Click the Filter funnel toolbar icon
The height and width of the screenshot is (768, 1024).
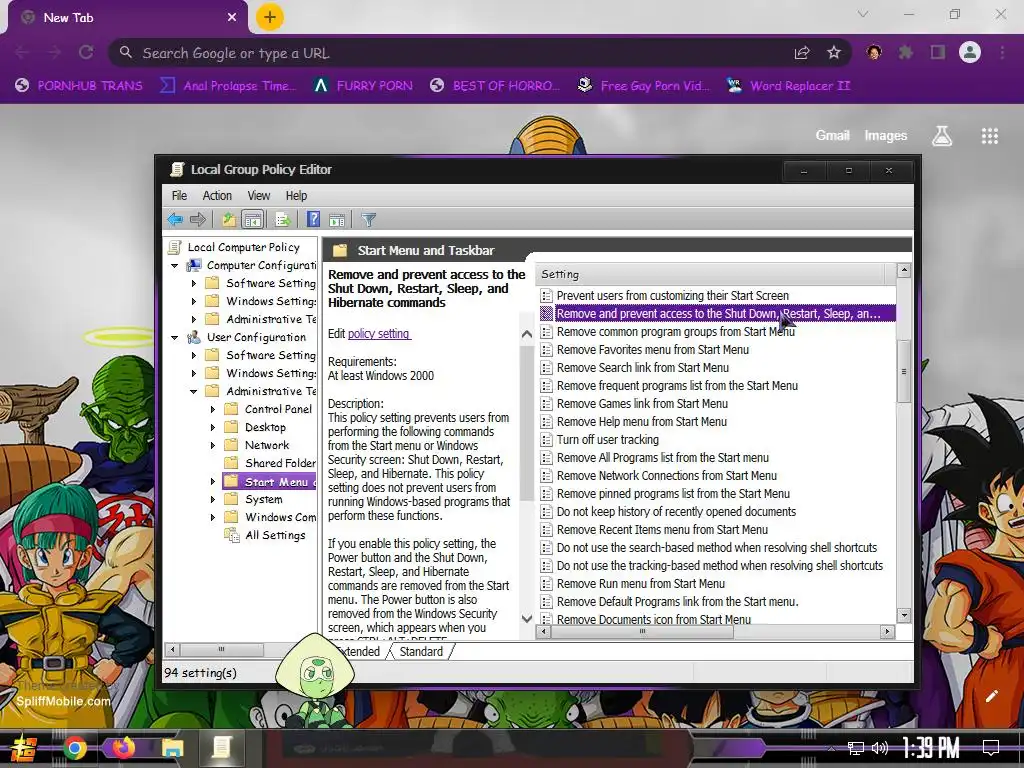368,219
